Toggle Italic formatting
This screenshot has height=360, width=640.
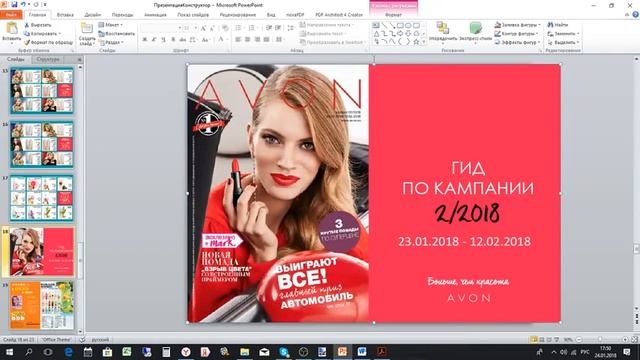pos(154,40)
